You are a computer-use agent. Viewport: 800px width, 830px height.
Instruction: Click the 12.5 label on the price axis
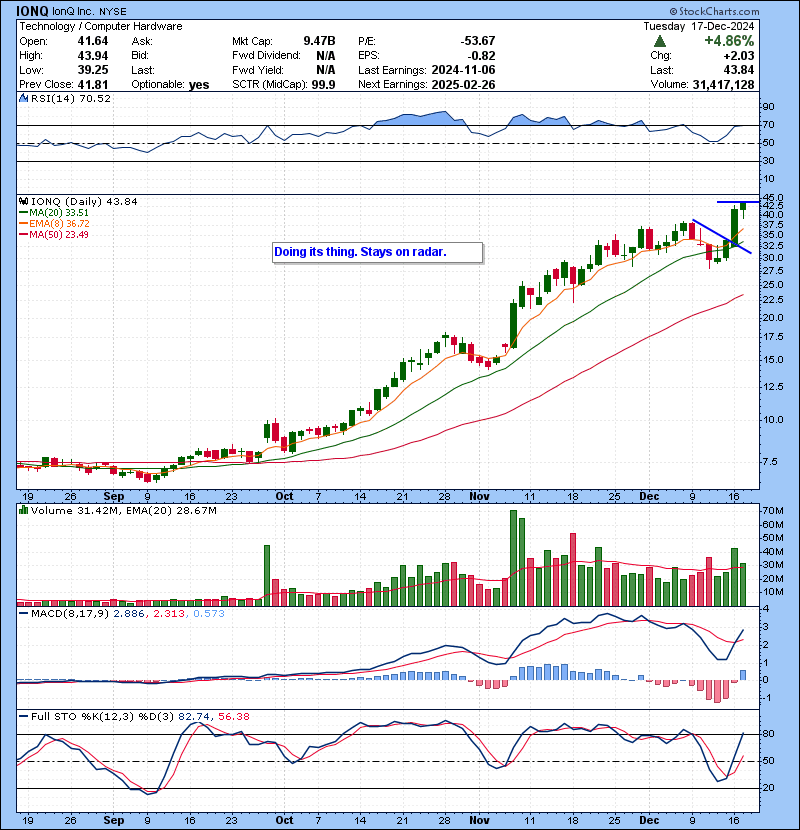772,387
